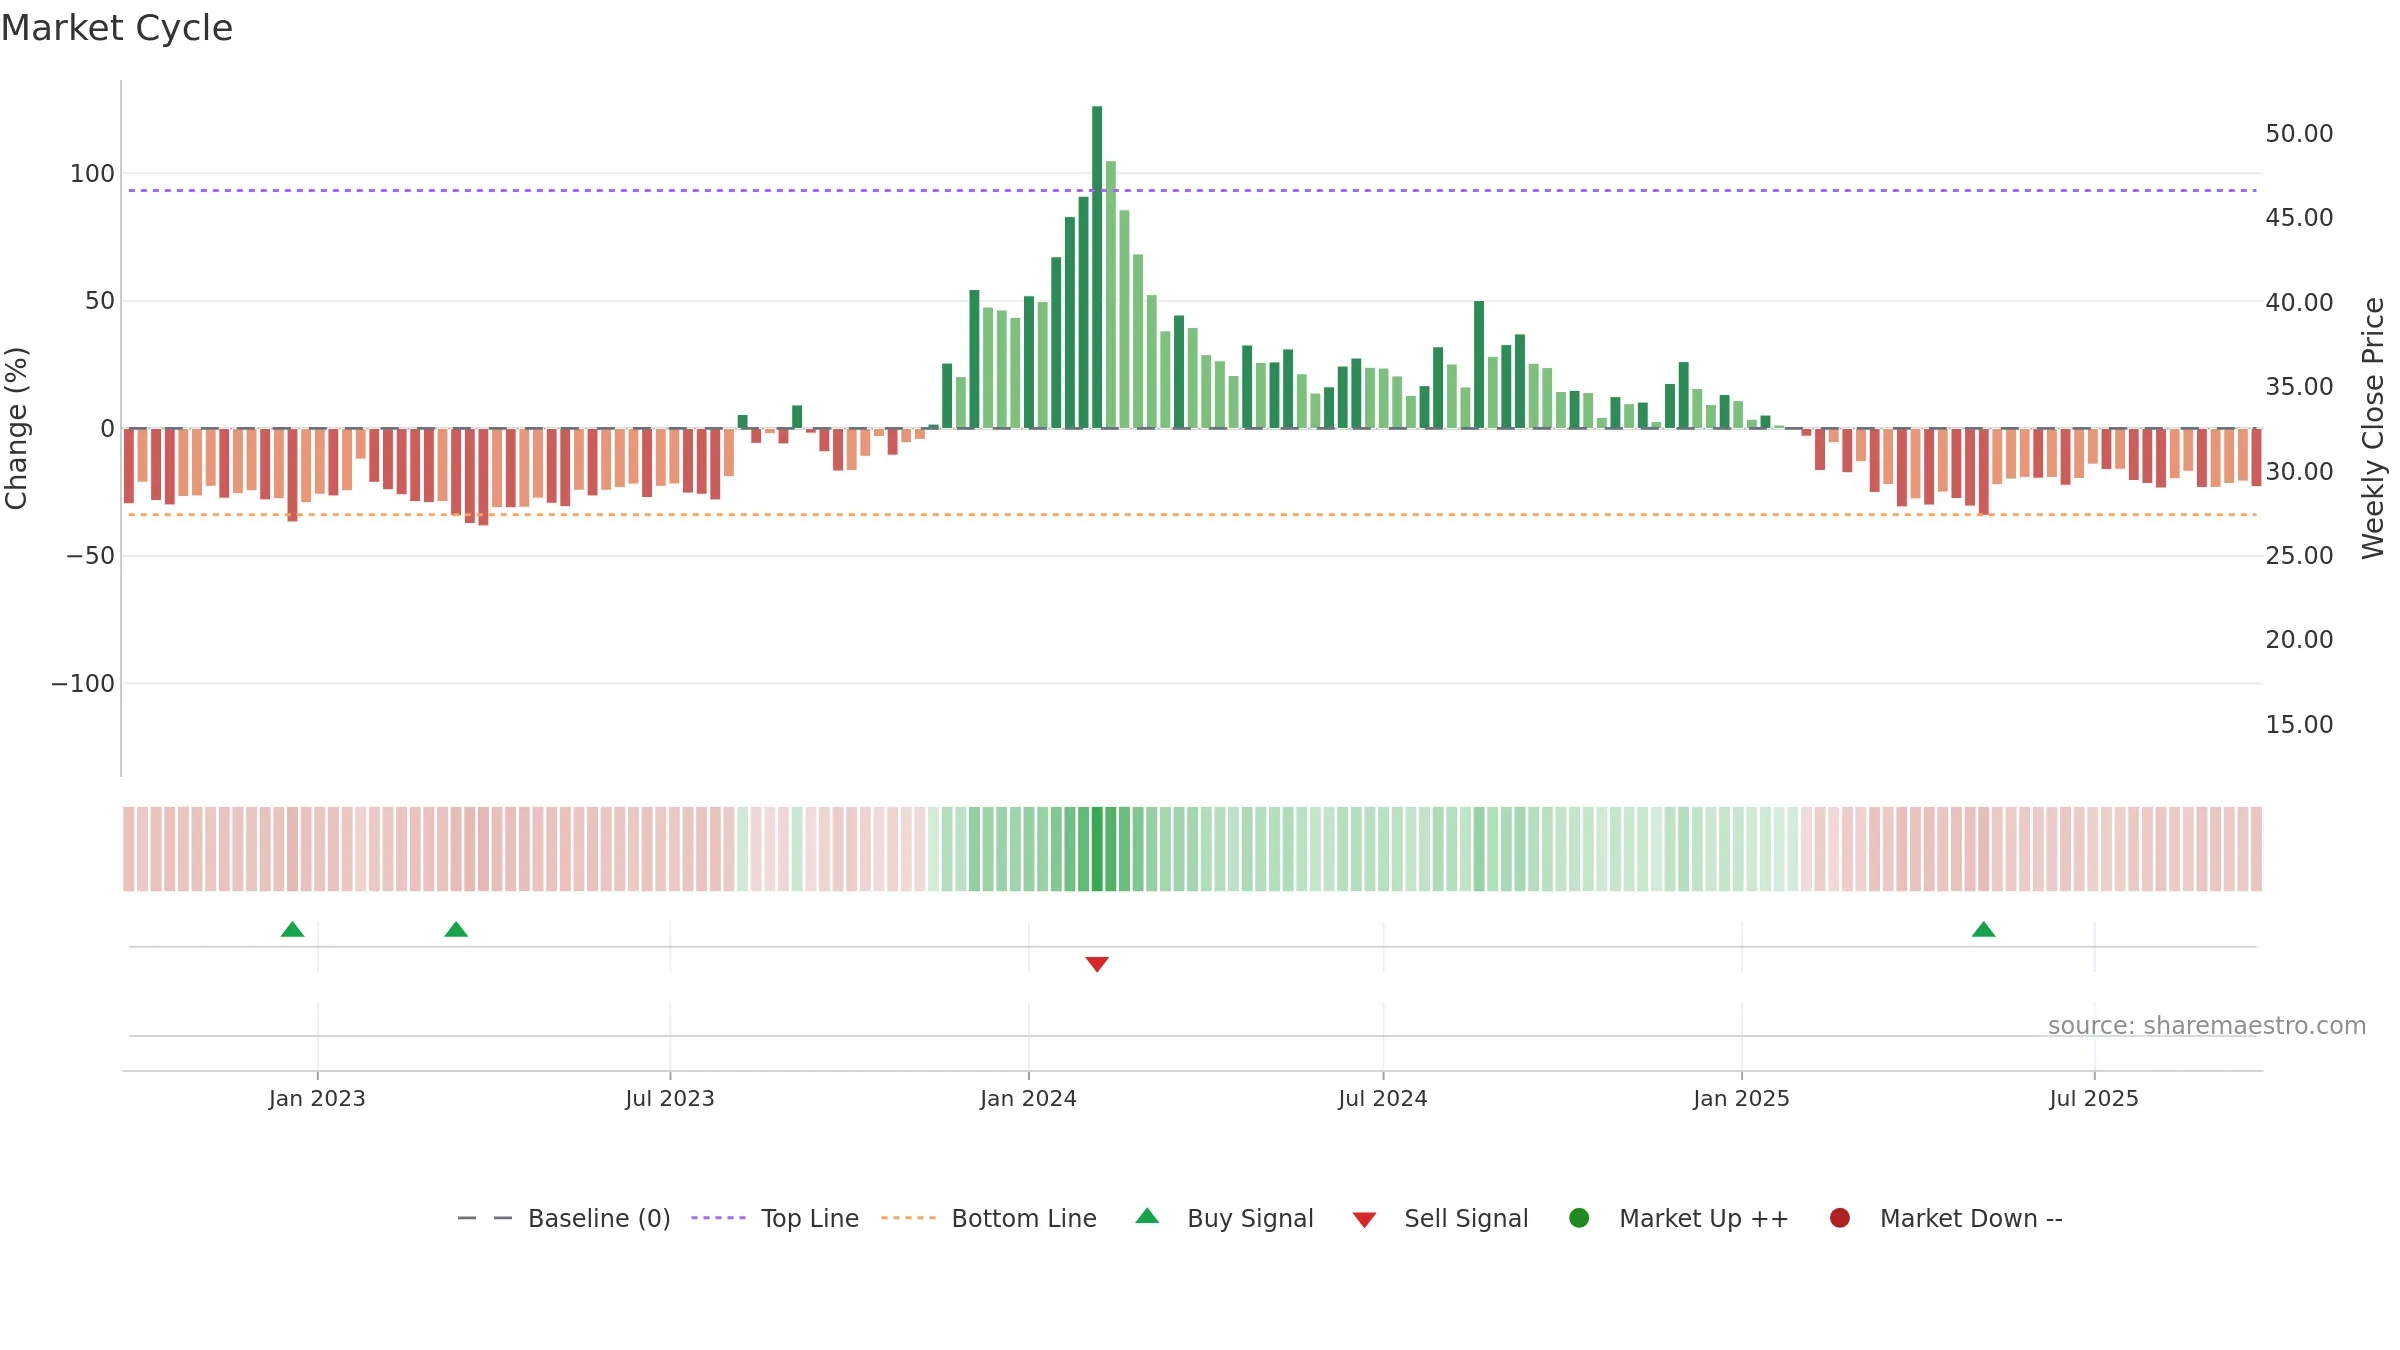Click the Jan 2025 axis label
This screenshot has width=2400, height=1350.
click(x=1741, y=1098)
